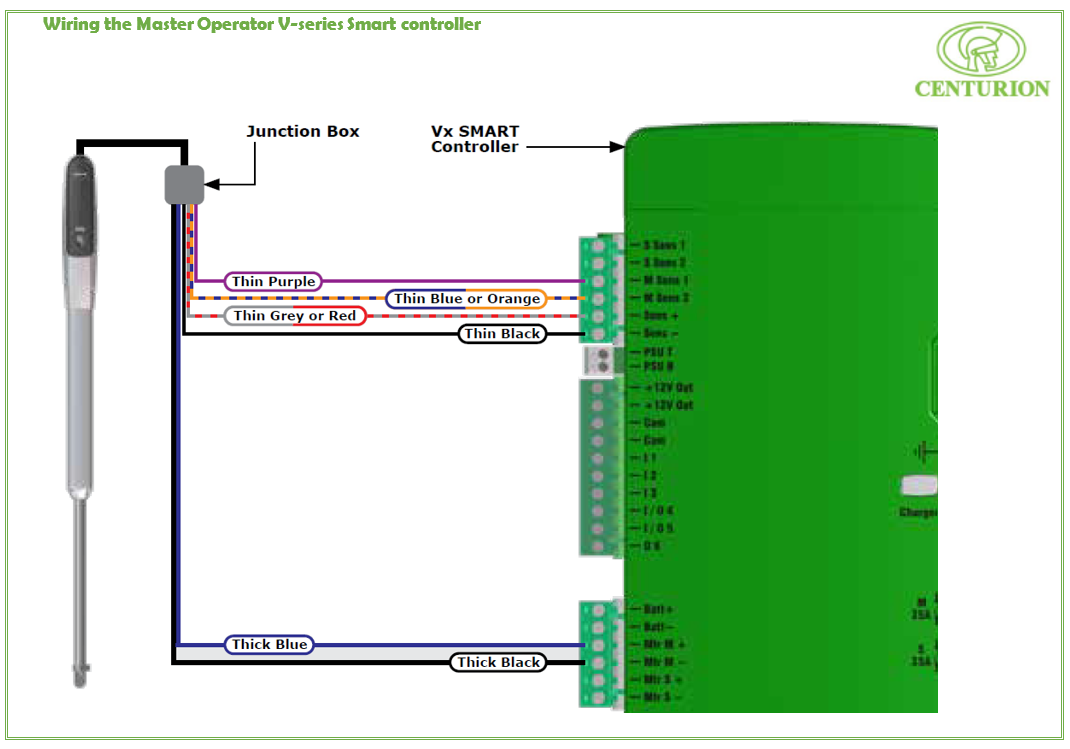Viewport: 1070px width, 749px height.
Task: Click the 'Batt -' terminal label
Action: point(659,627)
